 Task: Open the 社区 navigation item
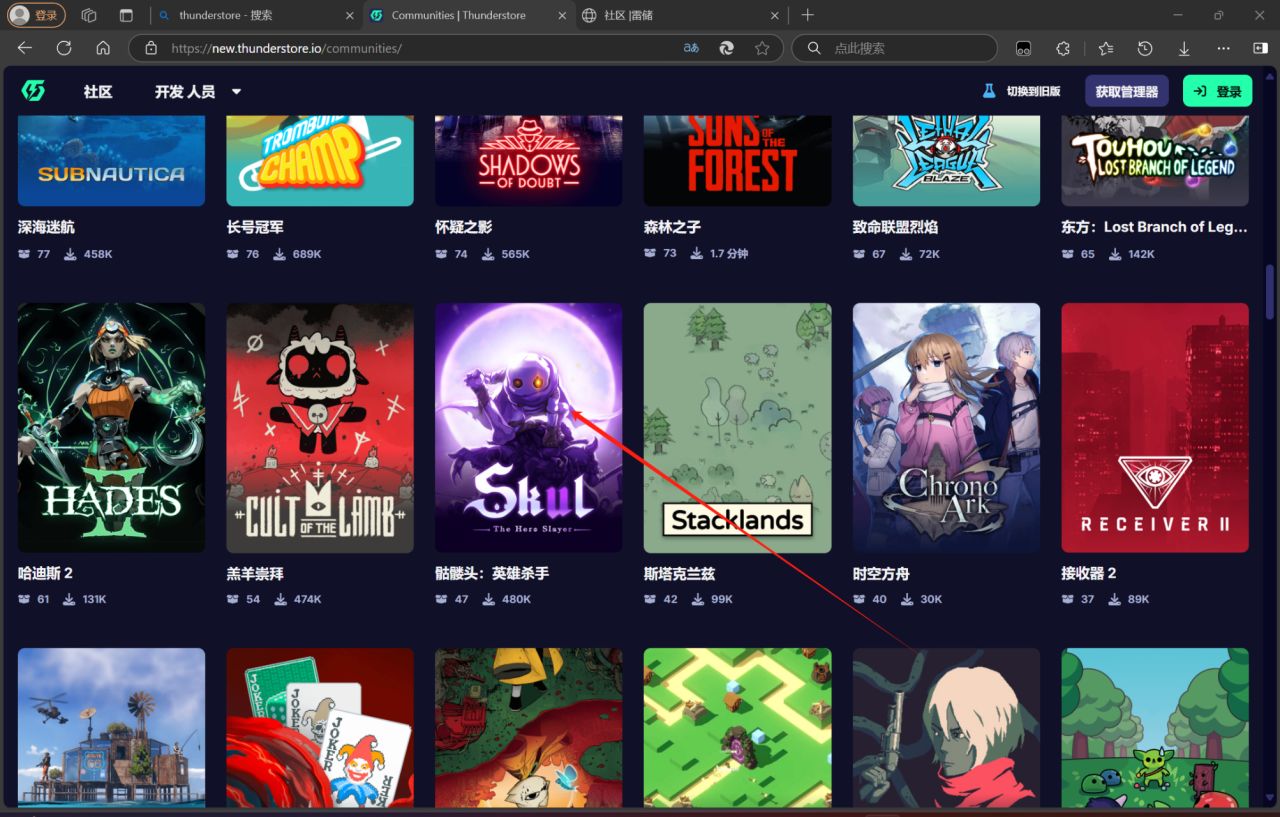[x=98, y=91]
